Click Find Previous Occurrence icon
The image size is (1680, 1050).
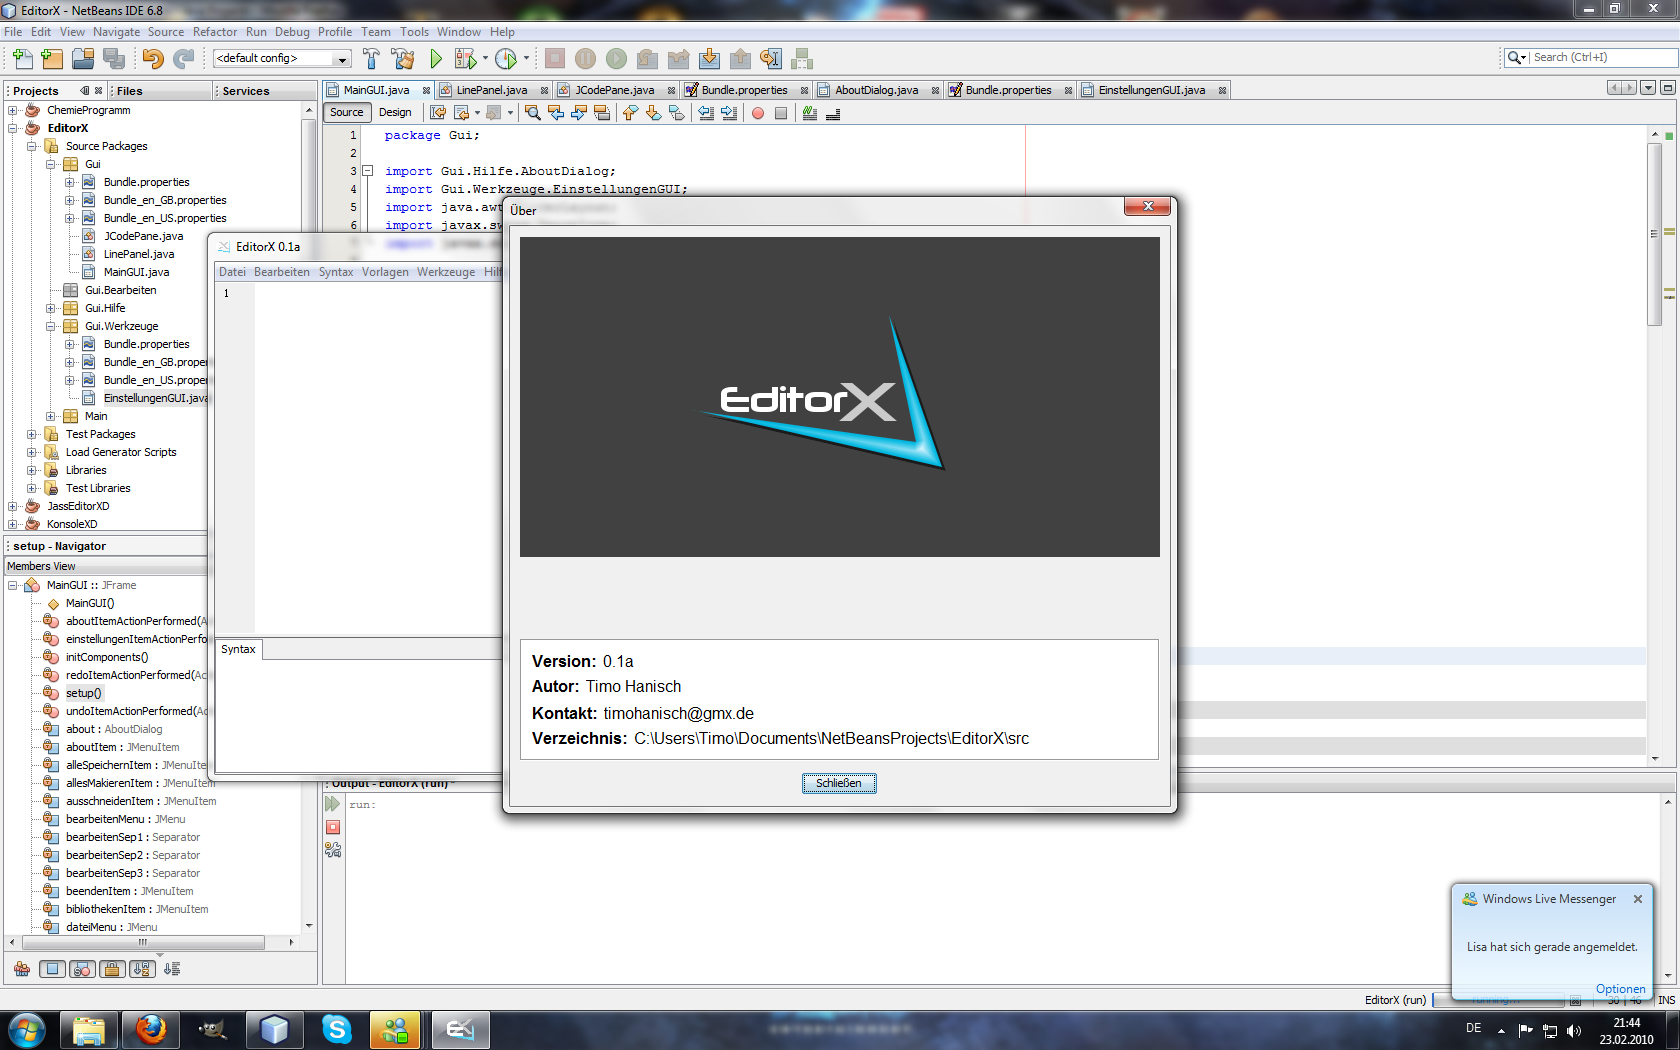(x=556, y=113)
